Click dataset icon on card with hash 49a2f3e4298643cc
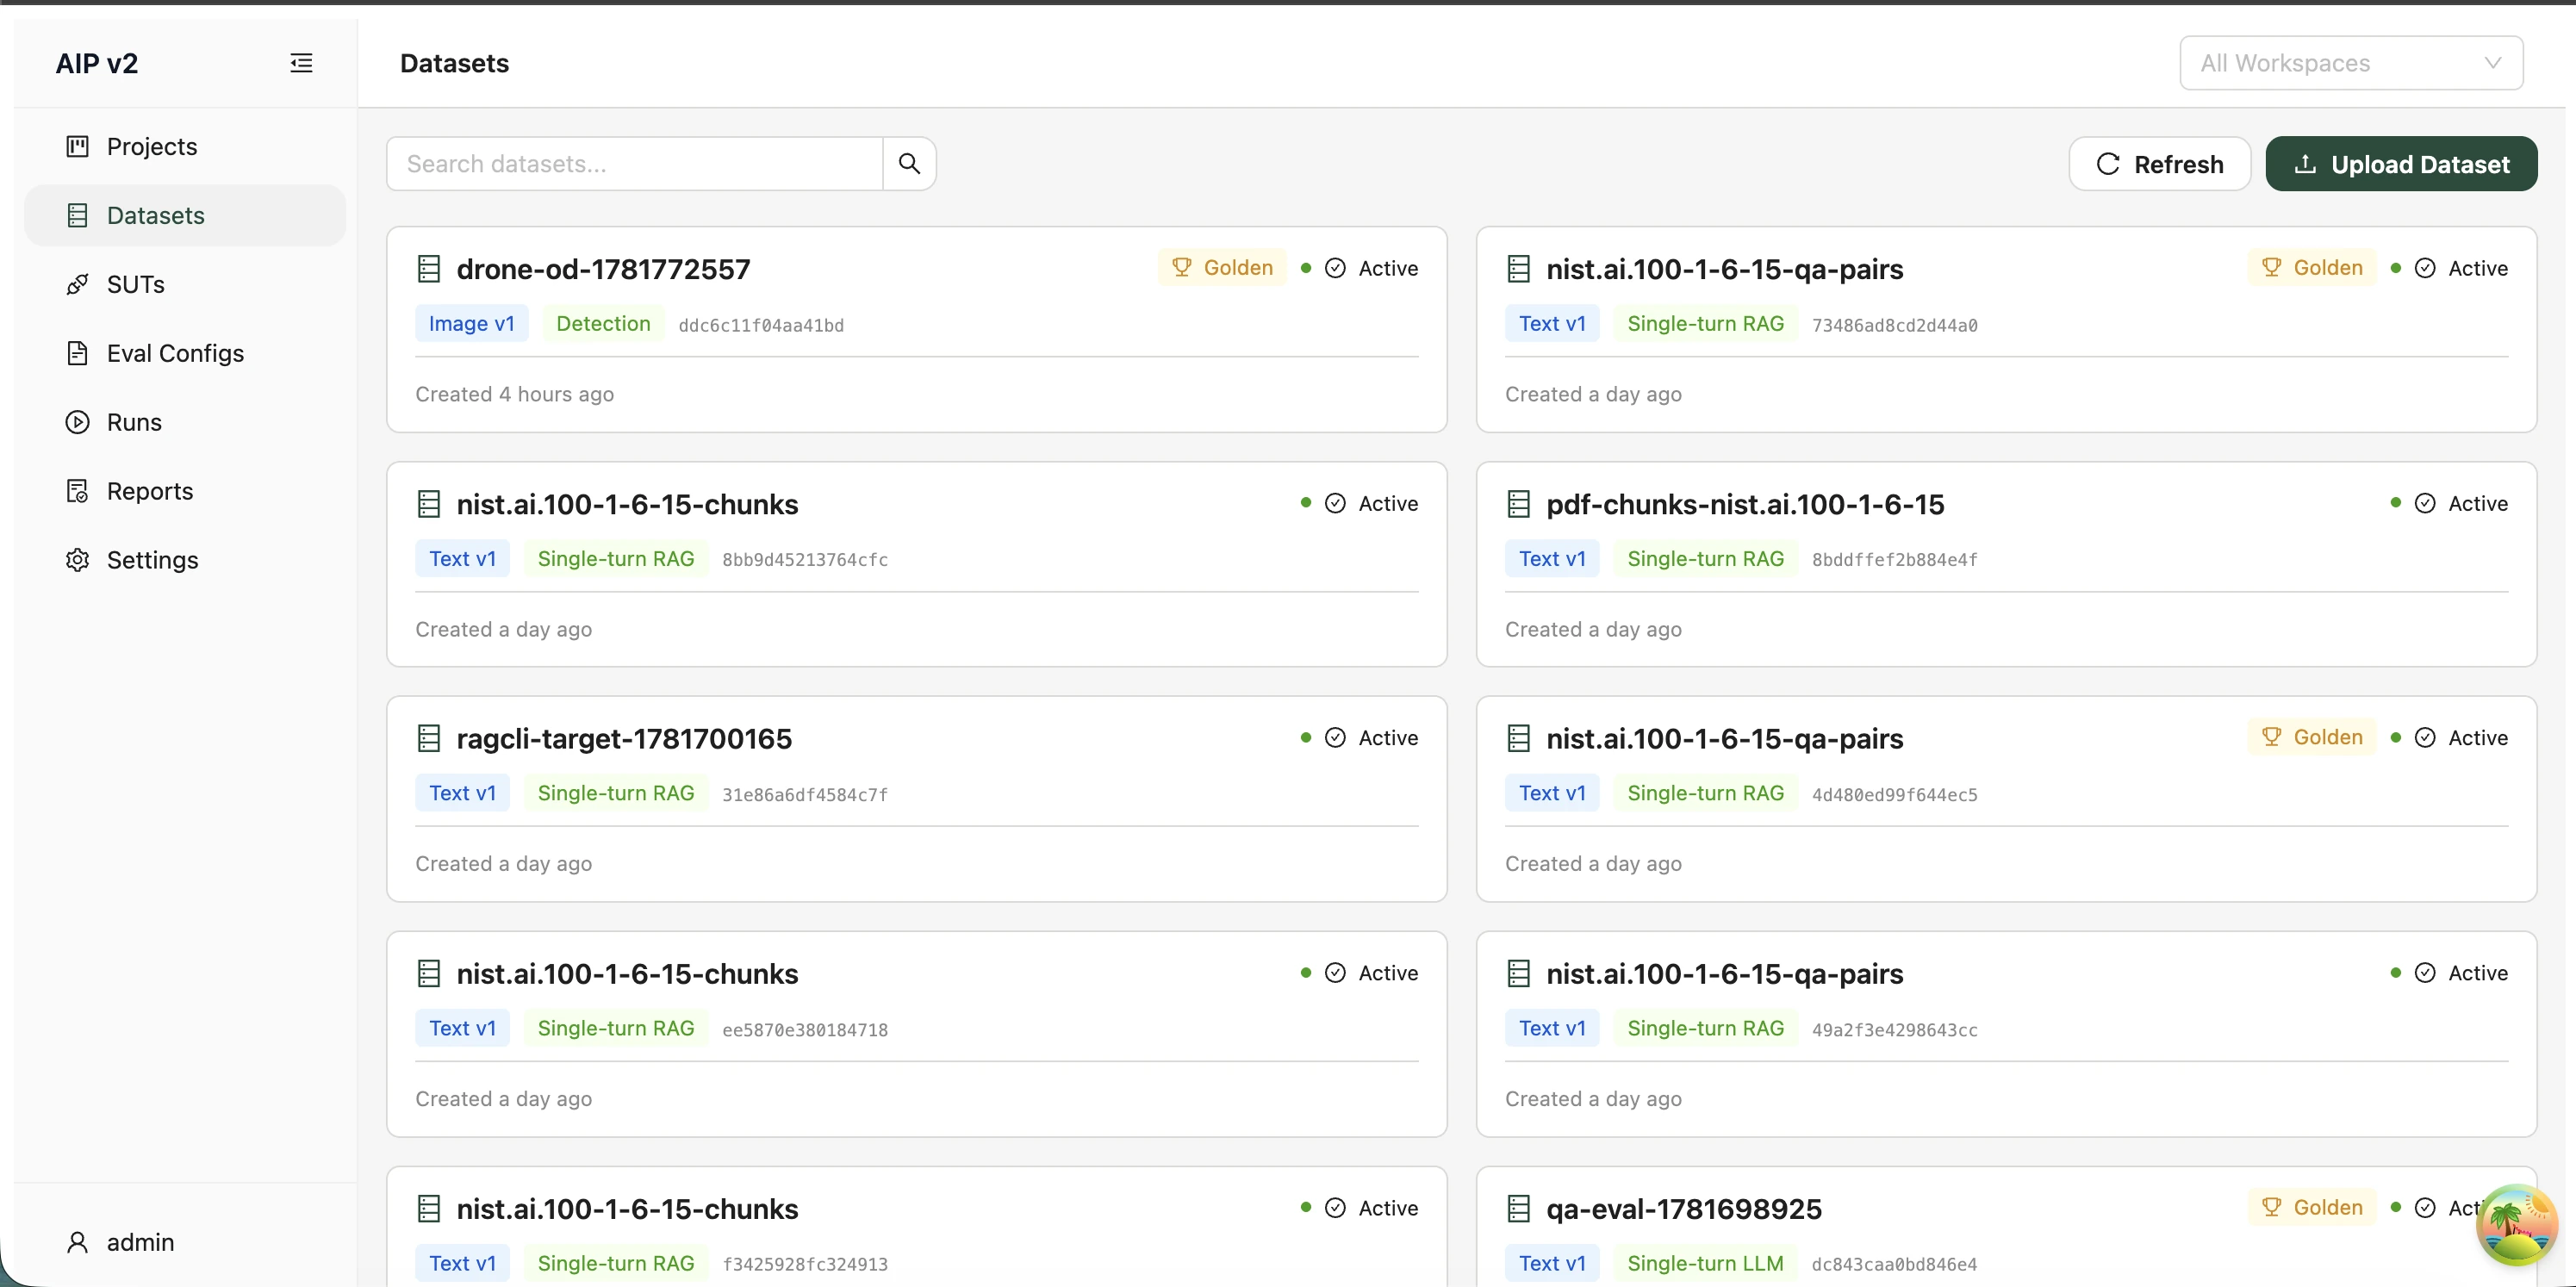2576x1287 pixels. [1519, 973]
